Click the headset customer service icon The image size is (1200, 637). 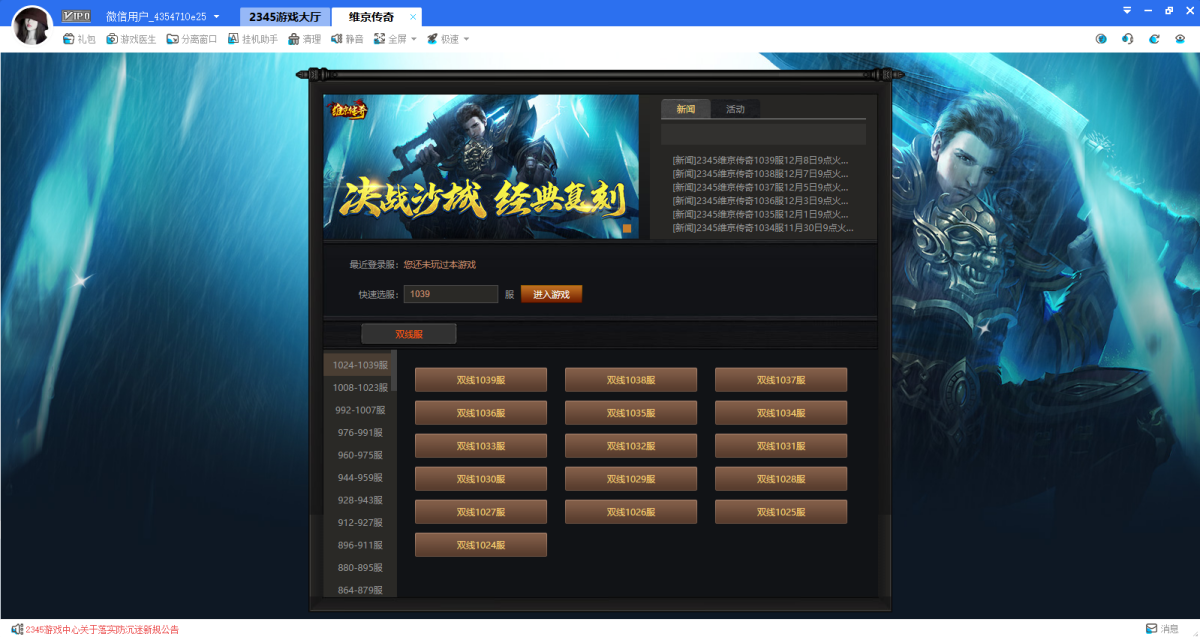(1127, 39)
